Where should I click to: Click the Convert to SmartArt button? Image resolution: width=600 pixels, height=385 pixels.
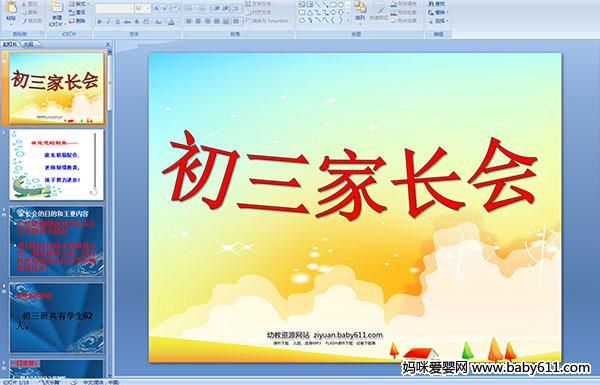(x=269, y=21)
